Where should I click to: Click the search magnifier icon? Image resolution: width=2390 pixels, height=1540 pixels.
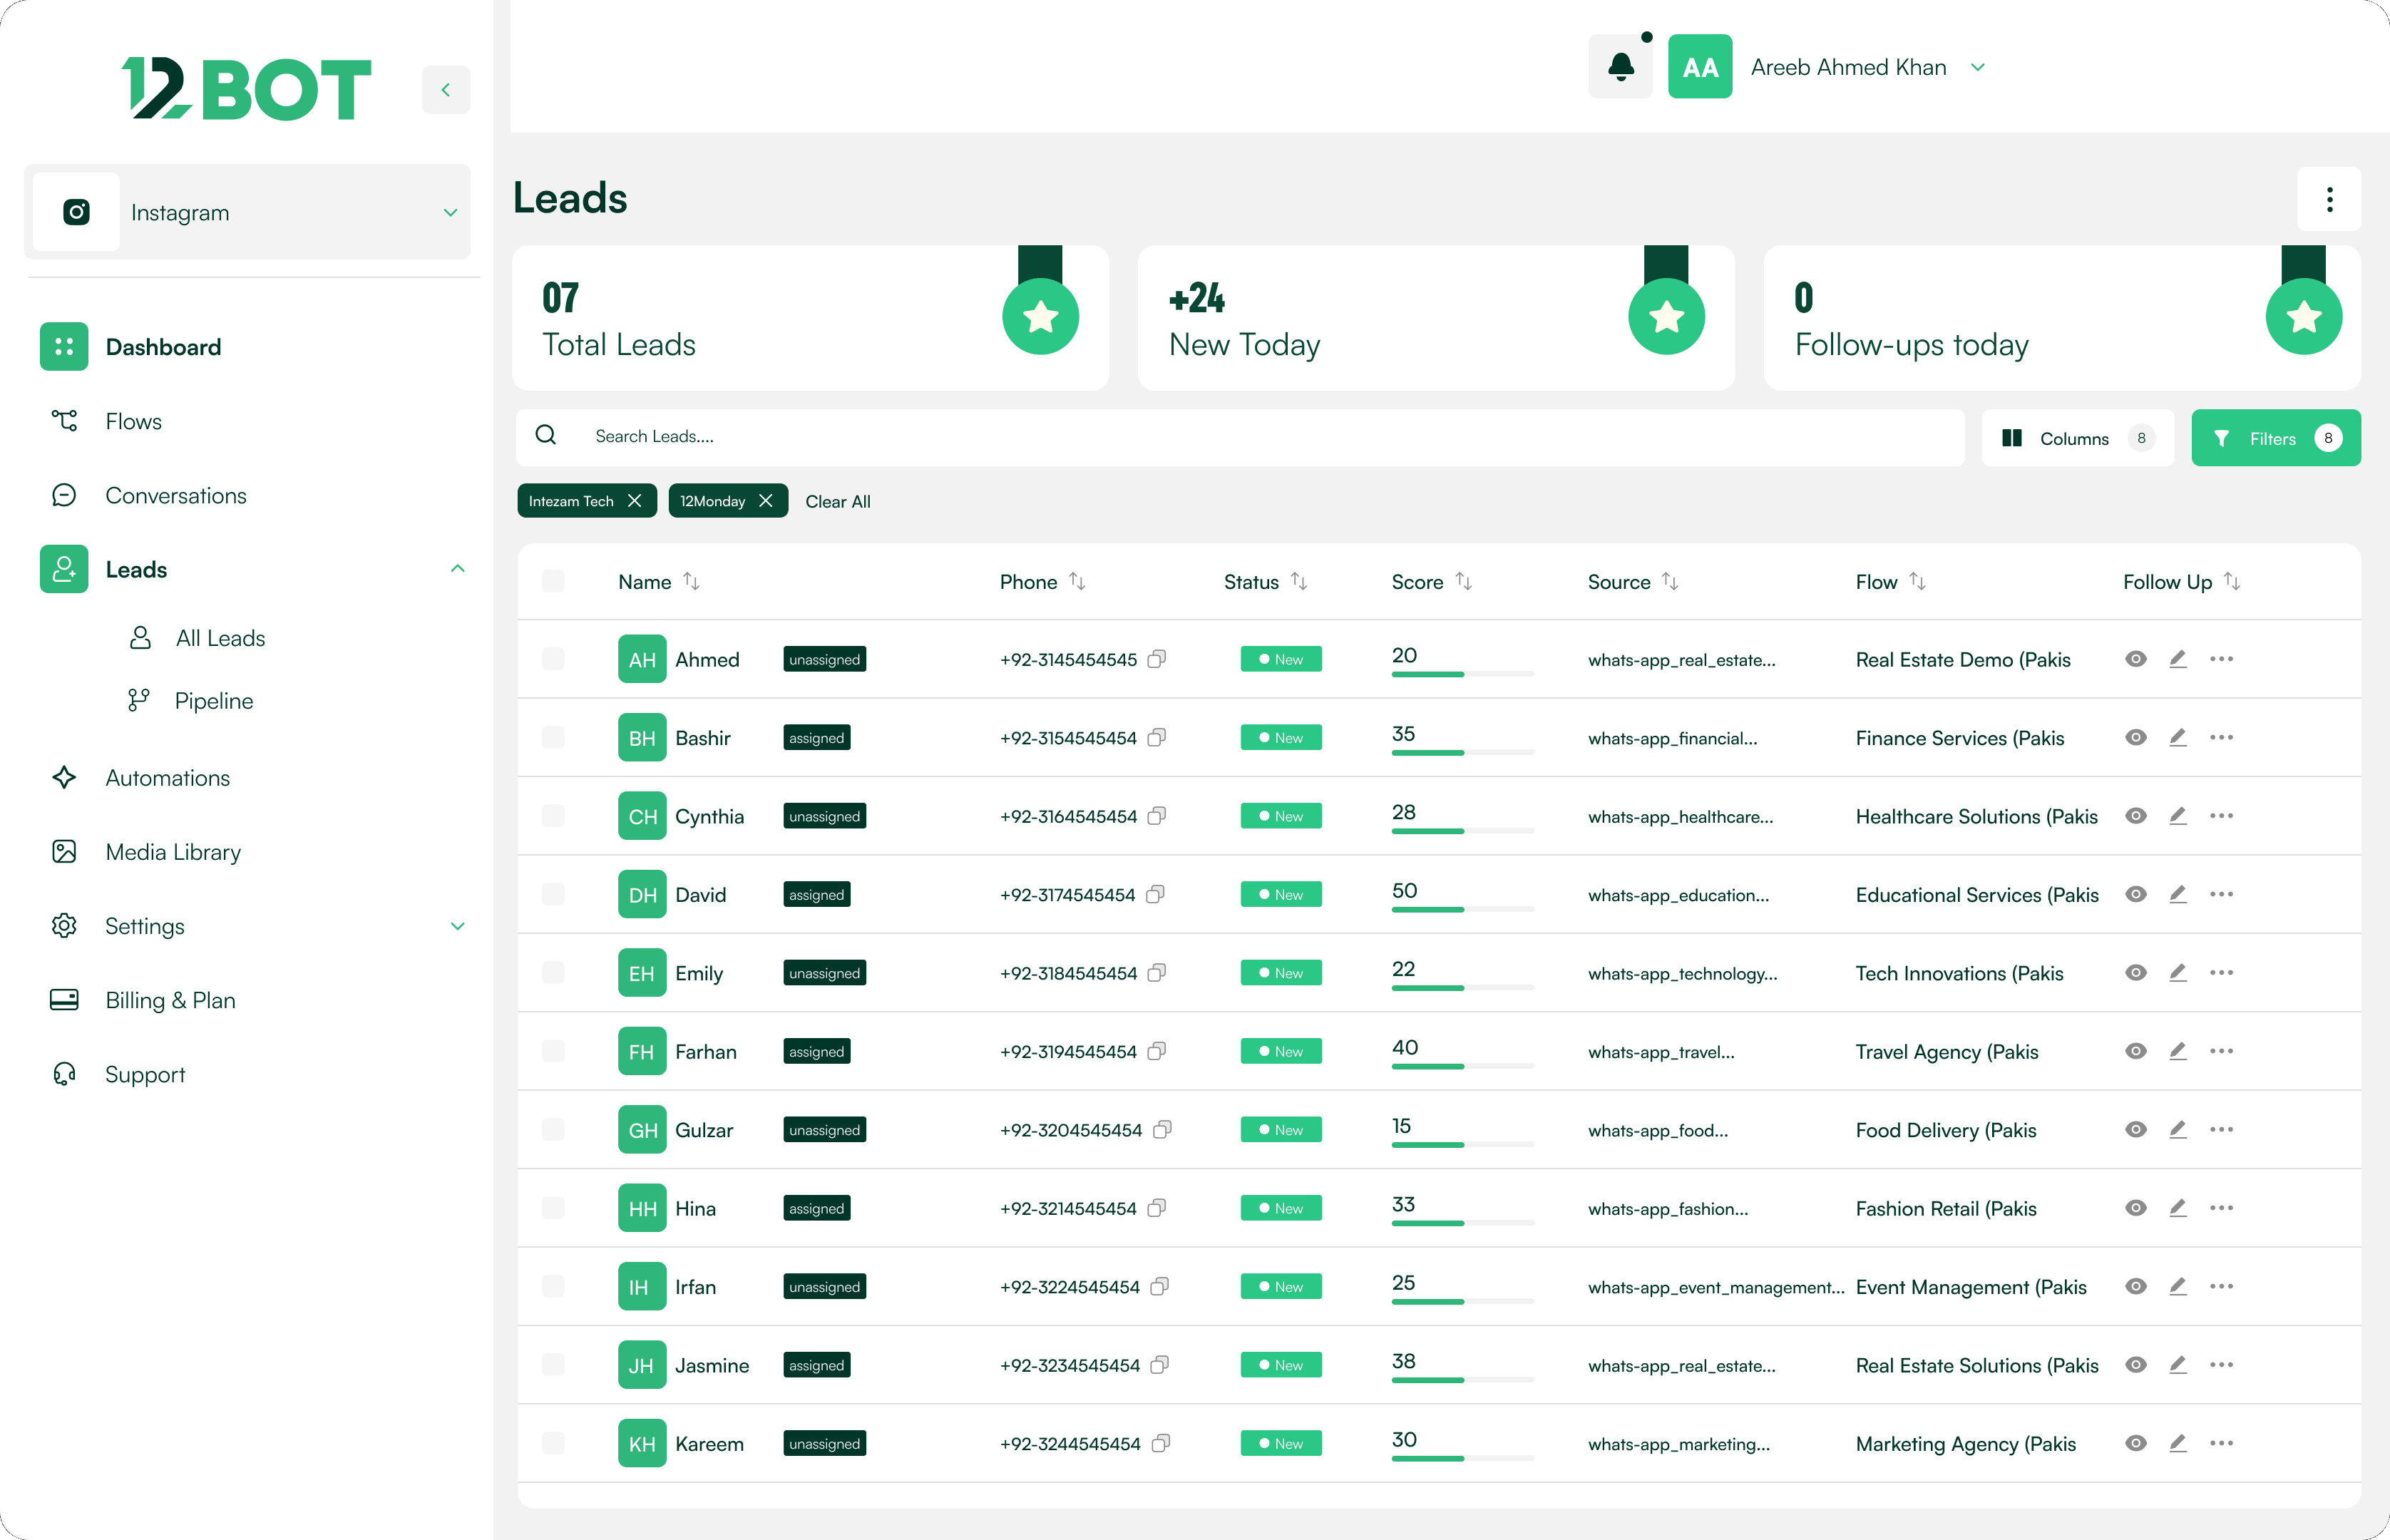pos(546,435)
